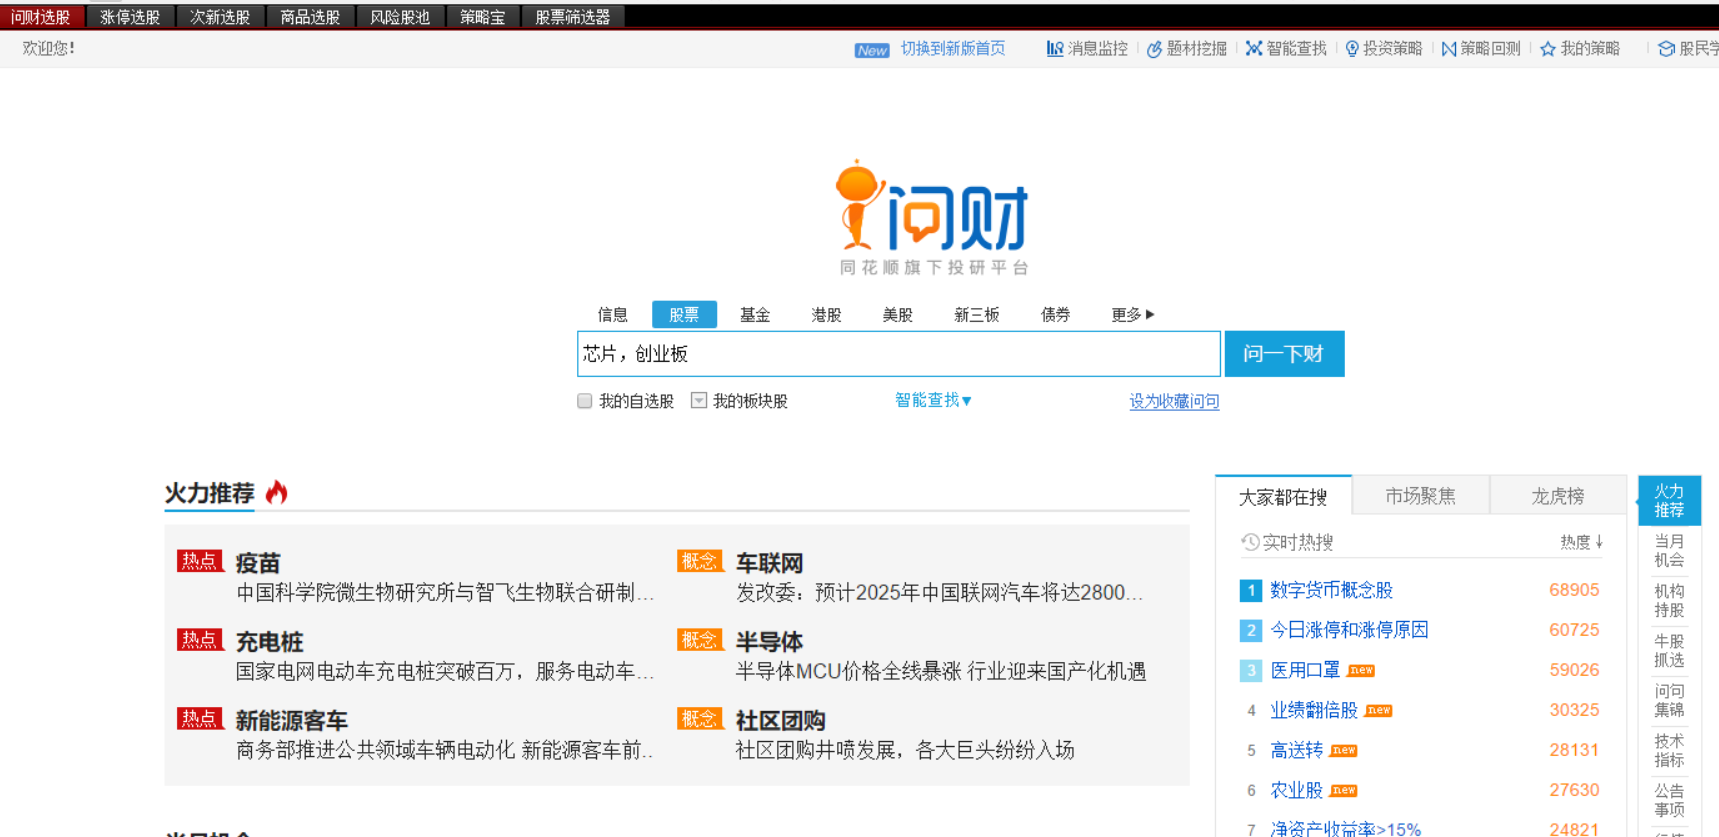Expand the 更多 category arrow
The image size is (1719, 837).
click(x=1150, y=315)
